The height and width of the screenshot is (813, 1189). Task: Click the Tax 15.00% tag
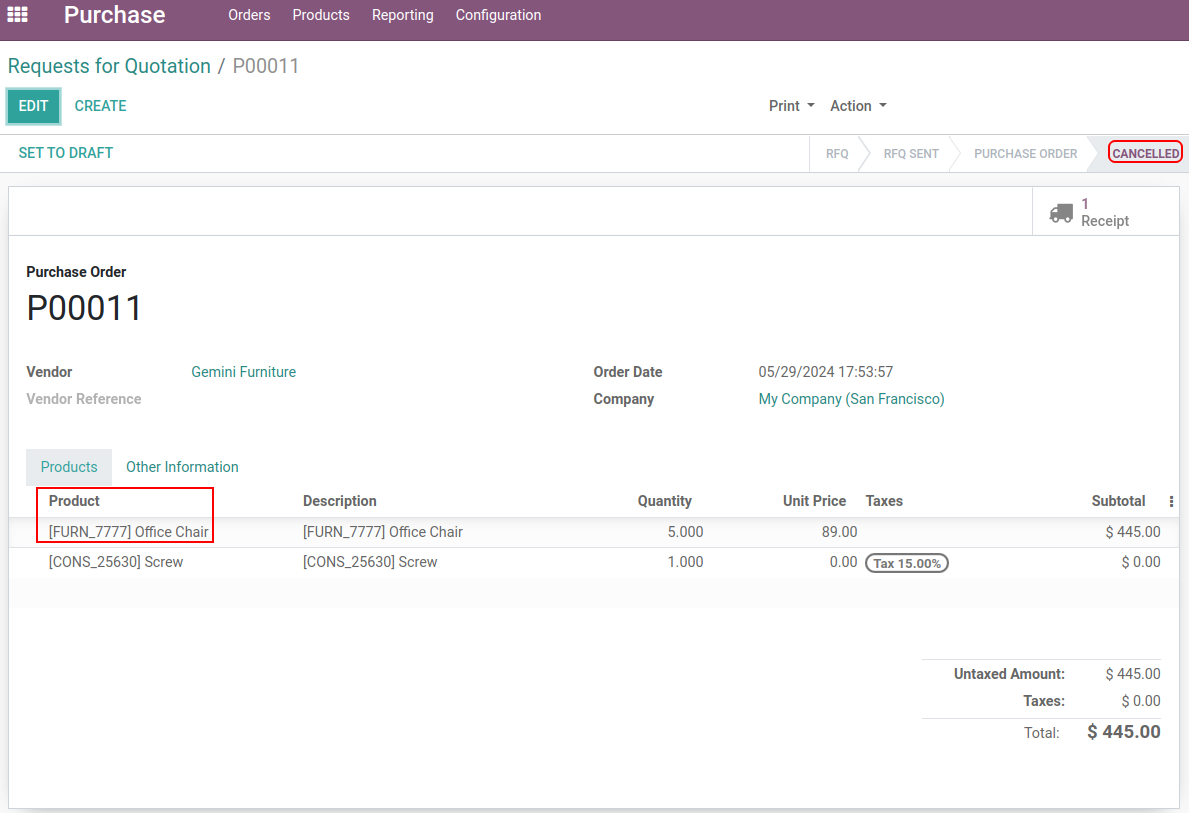[x=906, y=563]
